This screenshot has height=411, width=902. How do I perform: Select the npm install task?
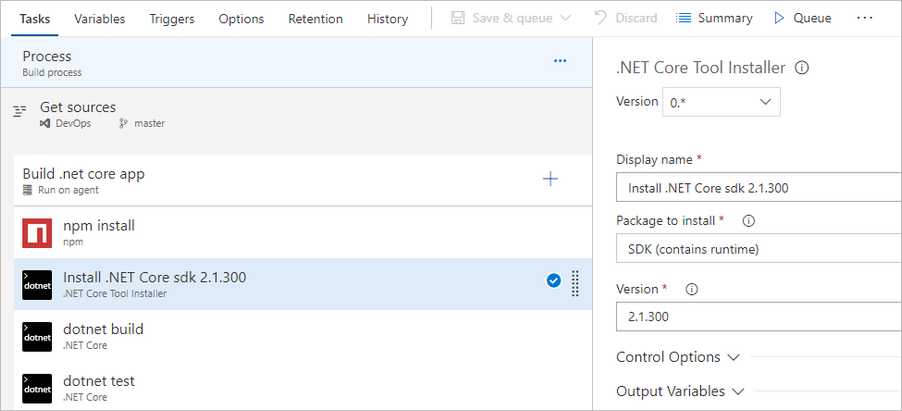pos(303,233)
